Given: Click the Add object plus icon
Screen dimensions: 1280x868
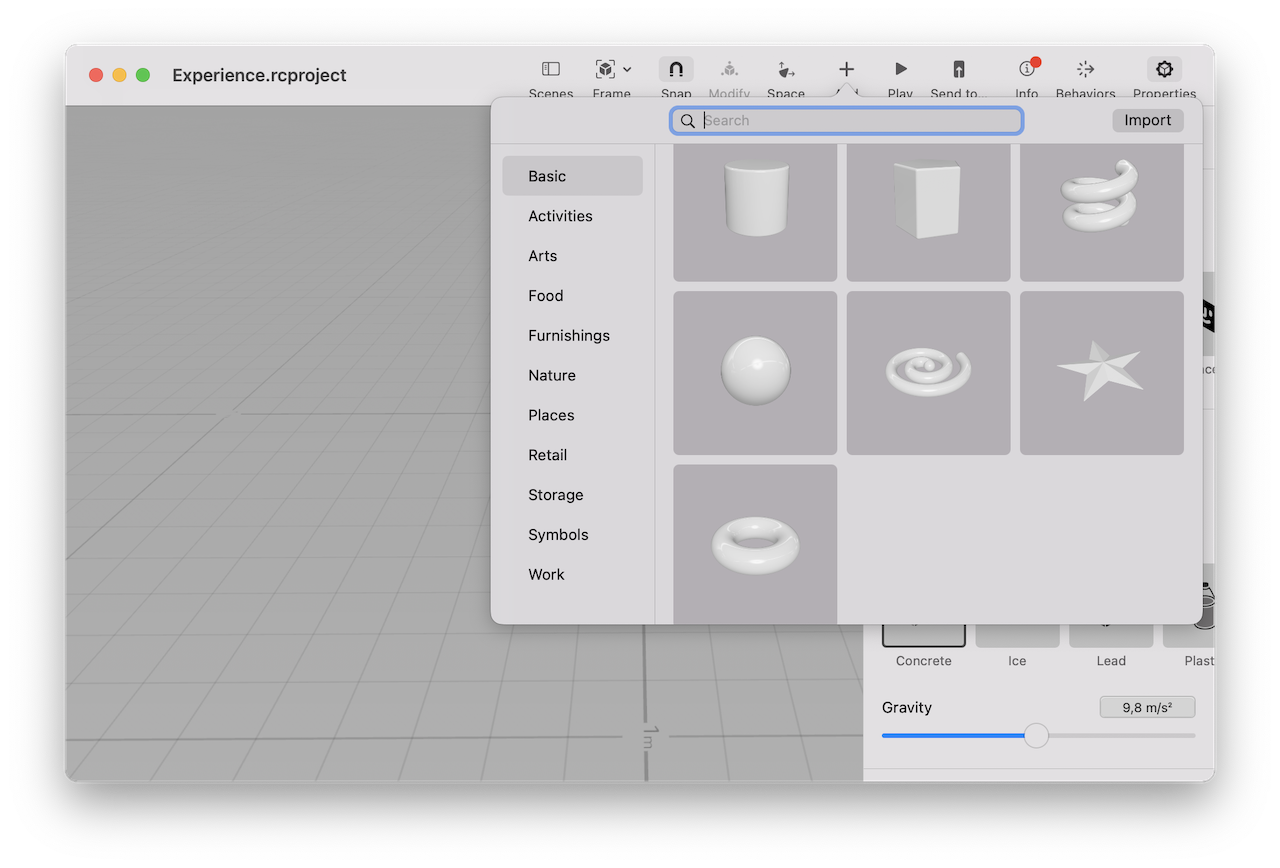Looking at the screenshot, I should coord(846,69).
